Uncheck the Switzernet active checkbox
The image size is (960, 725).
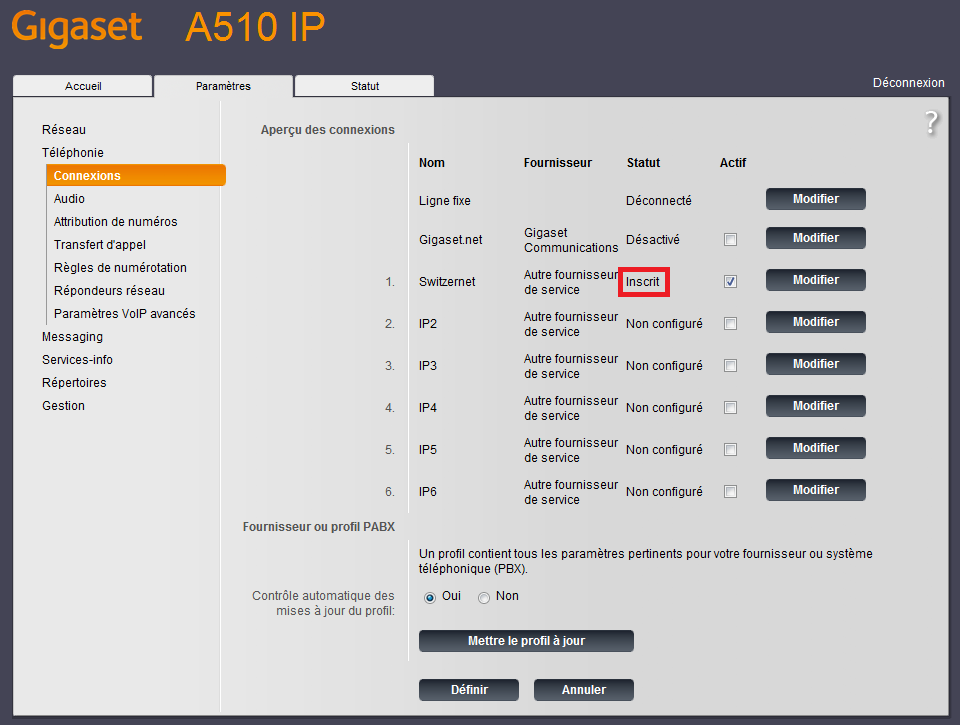pyautogui.click(x=730, y=282)
